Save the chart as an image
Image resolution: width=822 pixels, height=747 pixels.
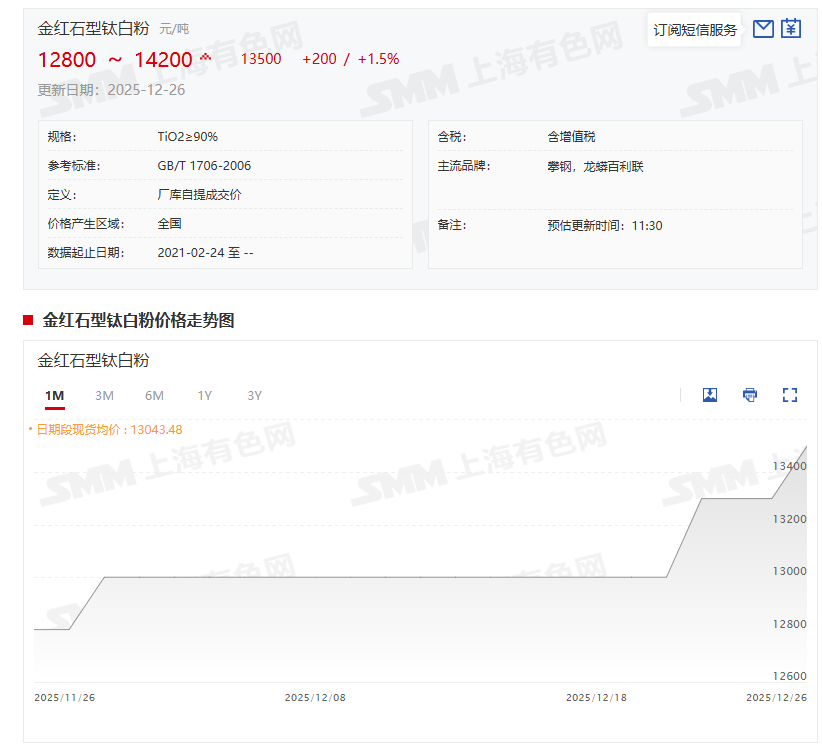(710, 395)
